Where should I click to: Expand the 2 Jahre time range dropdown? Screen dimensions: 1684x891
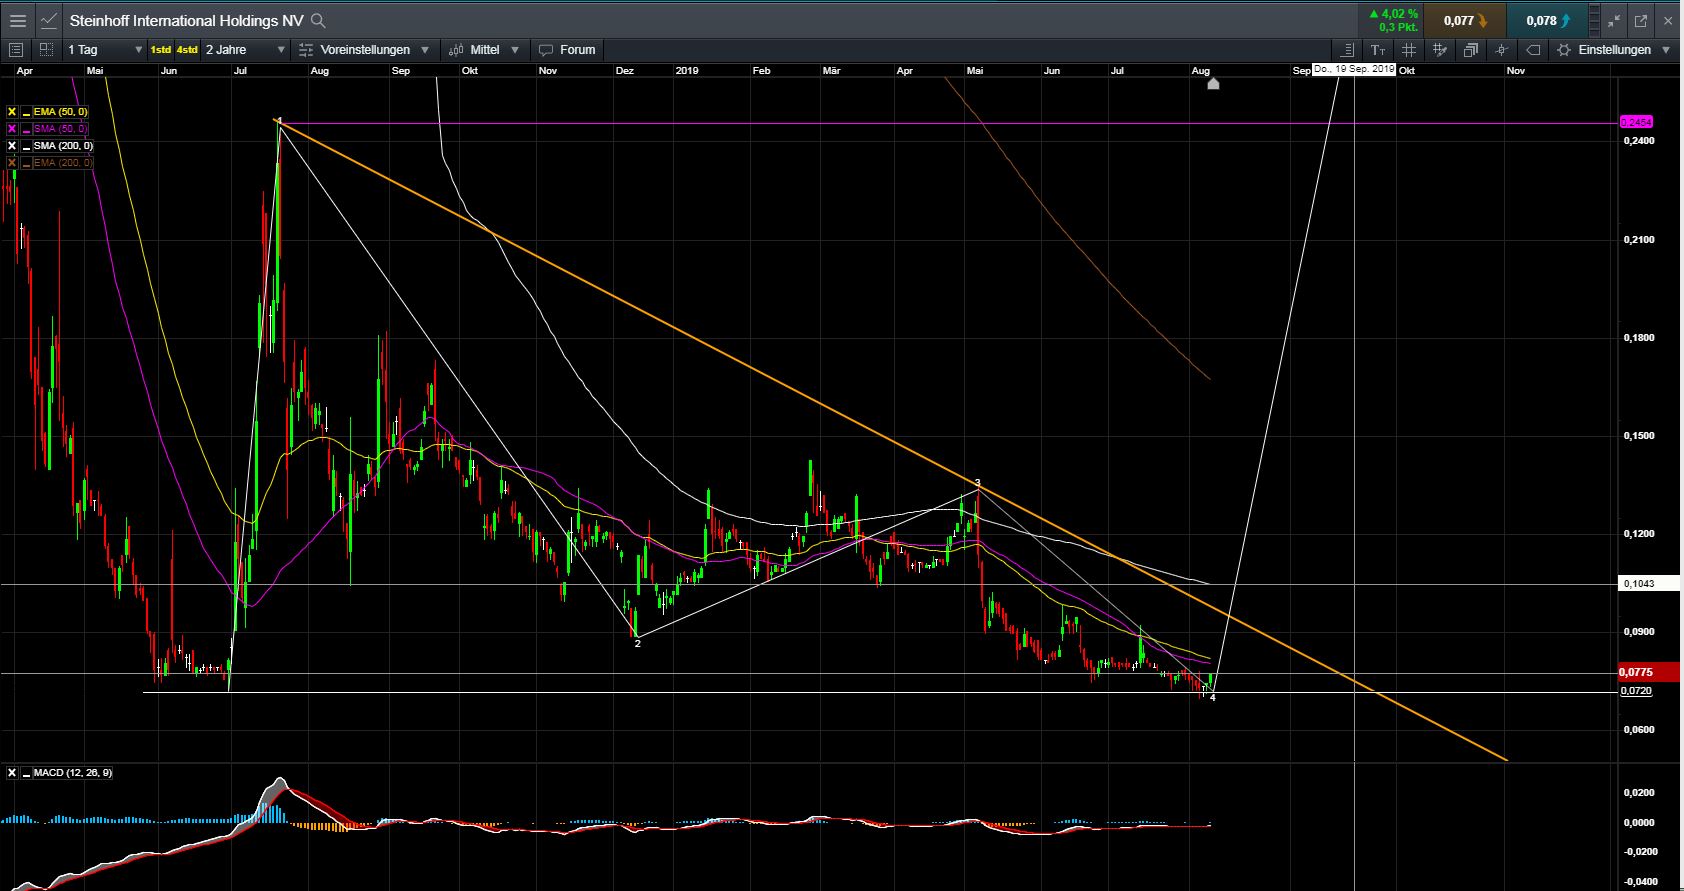[x=245, y=49]
